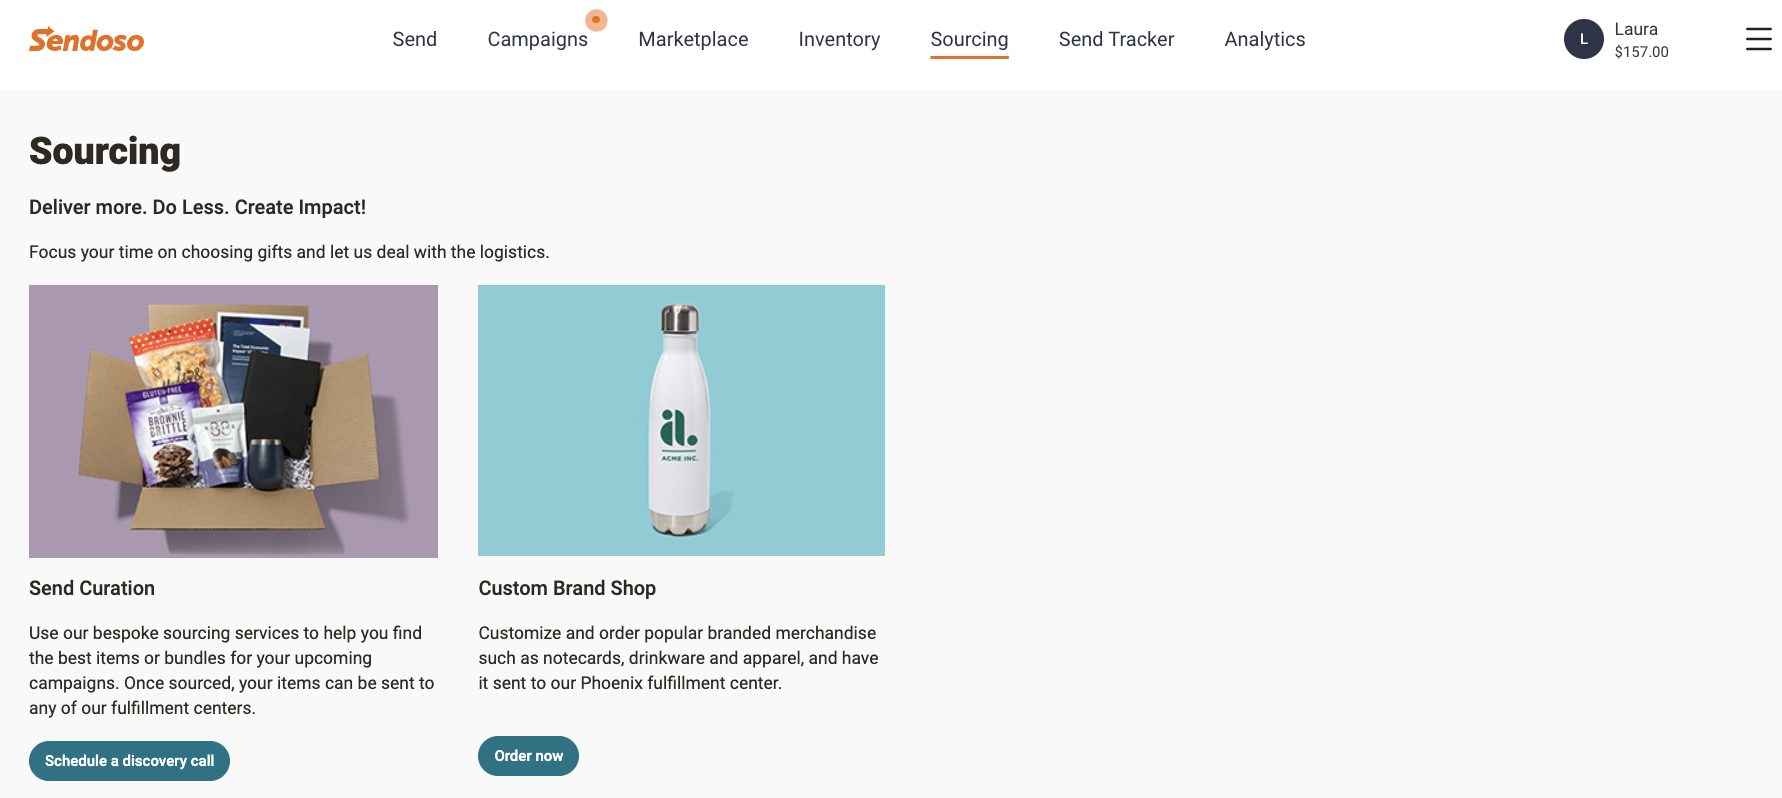Click the Sendoso logo
Screen dimensions: 1782x798
(86, 40)
